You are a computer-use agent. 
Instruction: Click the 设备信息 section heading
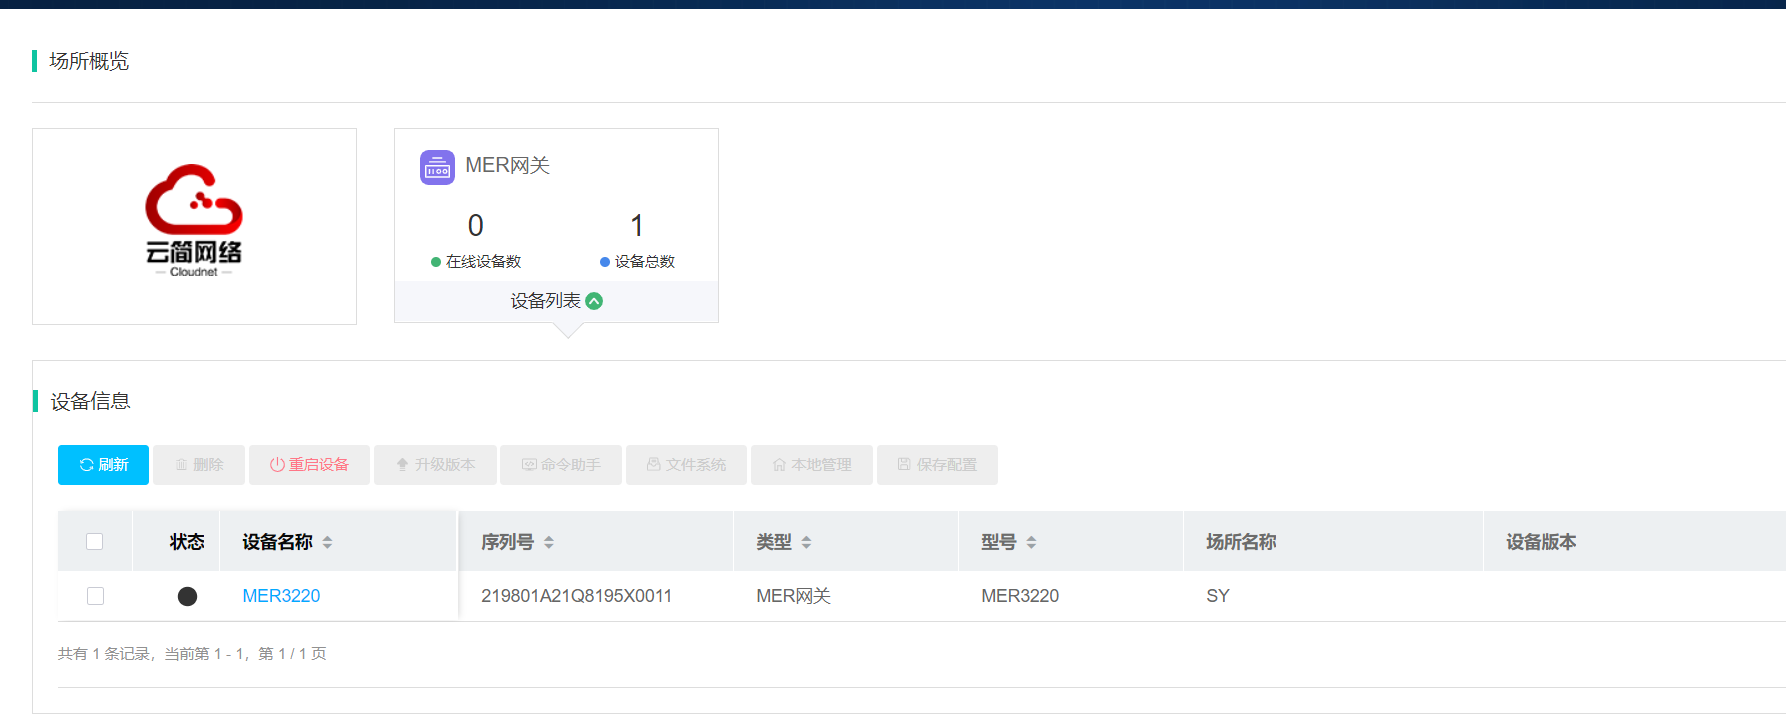click(x=90, y=401)
